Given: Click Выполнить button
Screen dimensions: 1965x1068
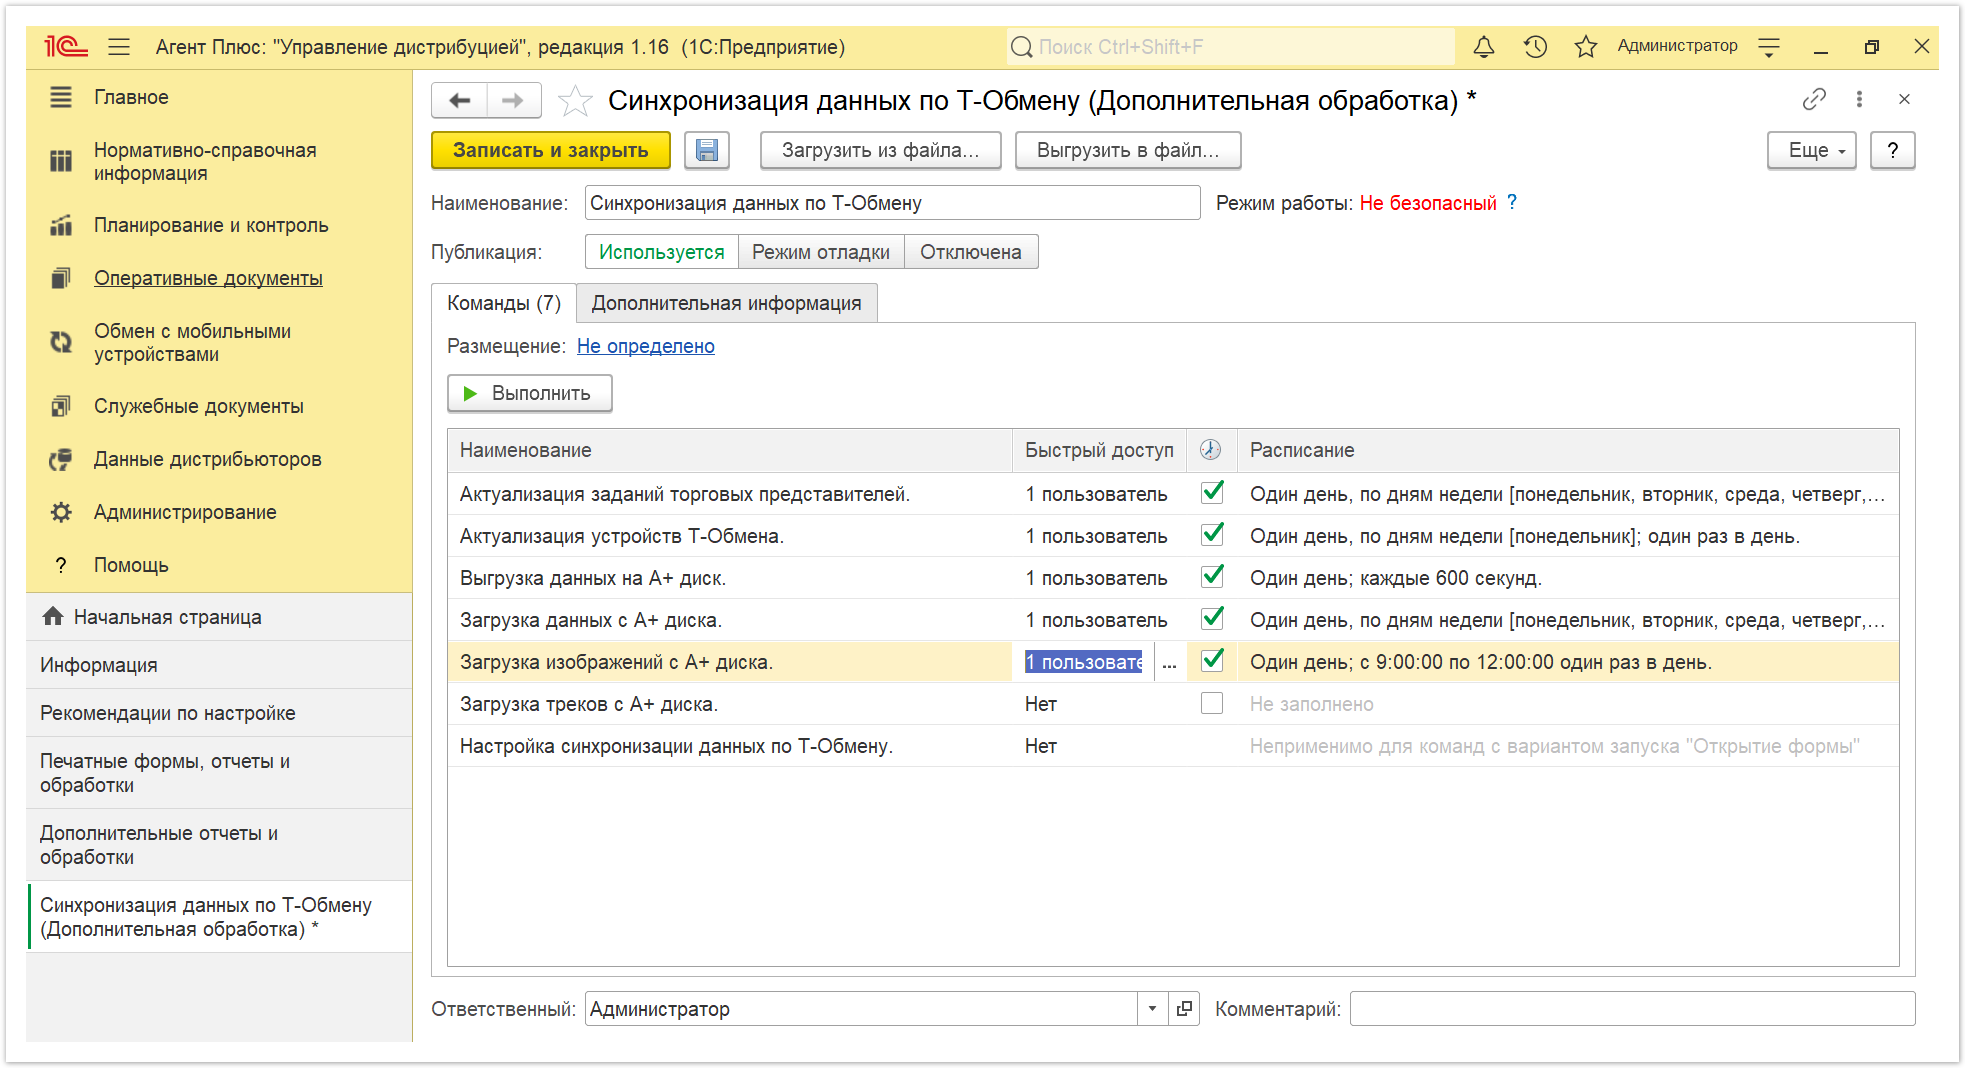Looking at the screenshot, I should (x=529, y=393).
